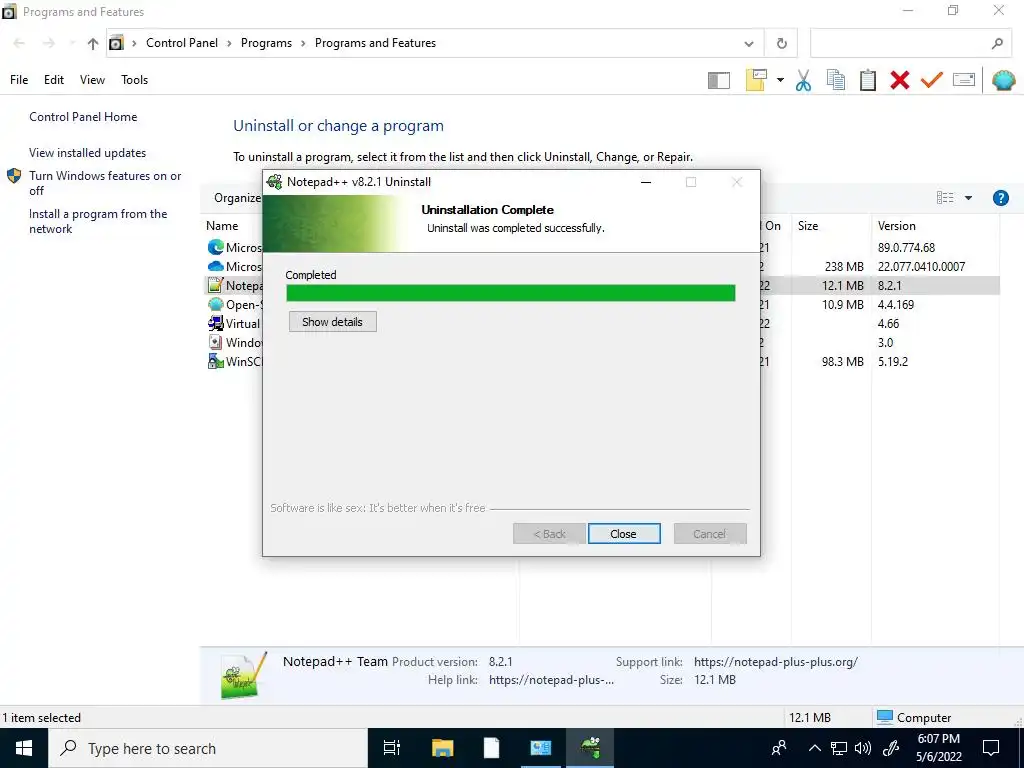Select the Open-Shell row icon
The image size is (1024, 768).
click(x=216, y=304)
